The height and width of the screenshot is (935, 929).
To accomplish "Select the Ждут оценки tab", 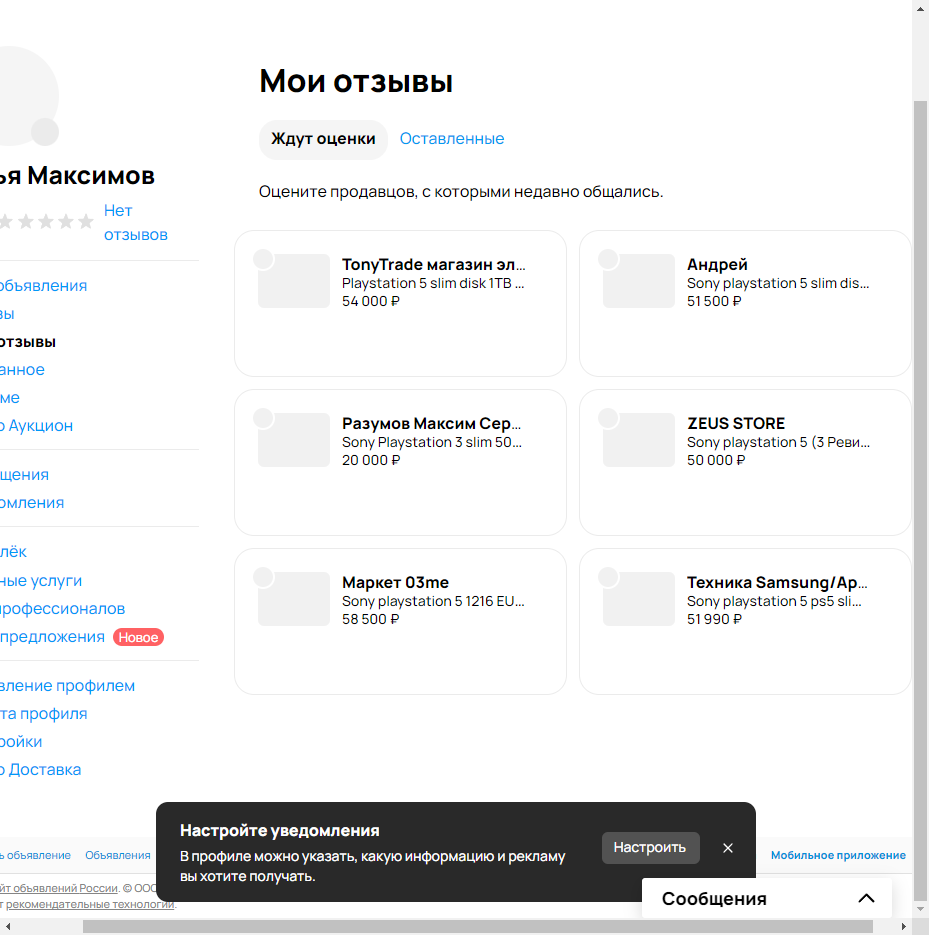I will pyautogui.click(x=323, y=140).
